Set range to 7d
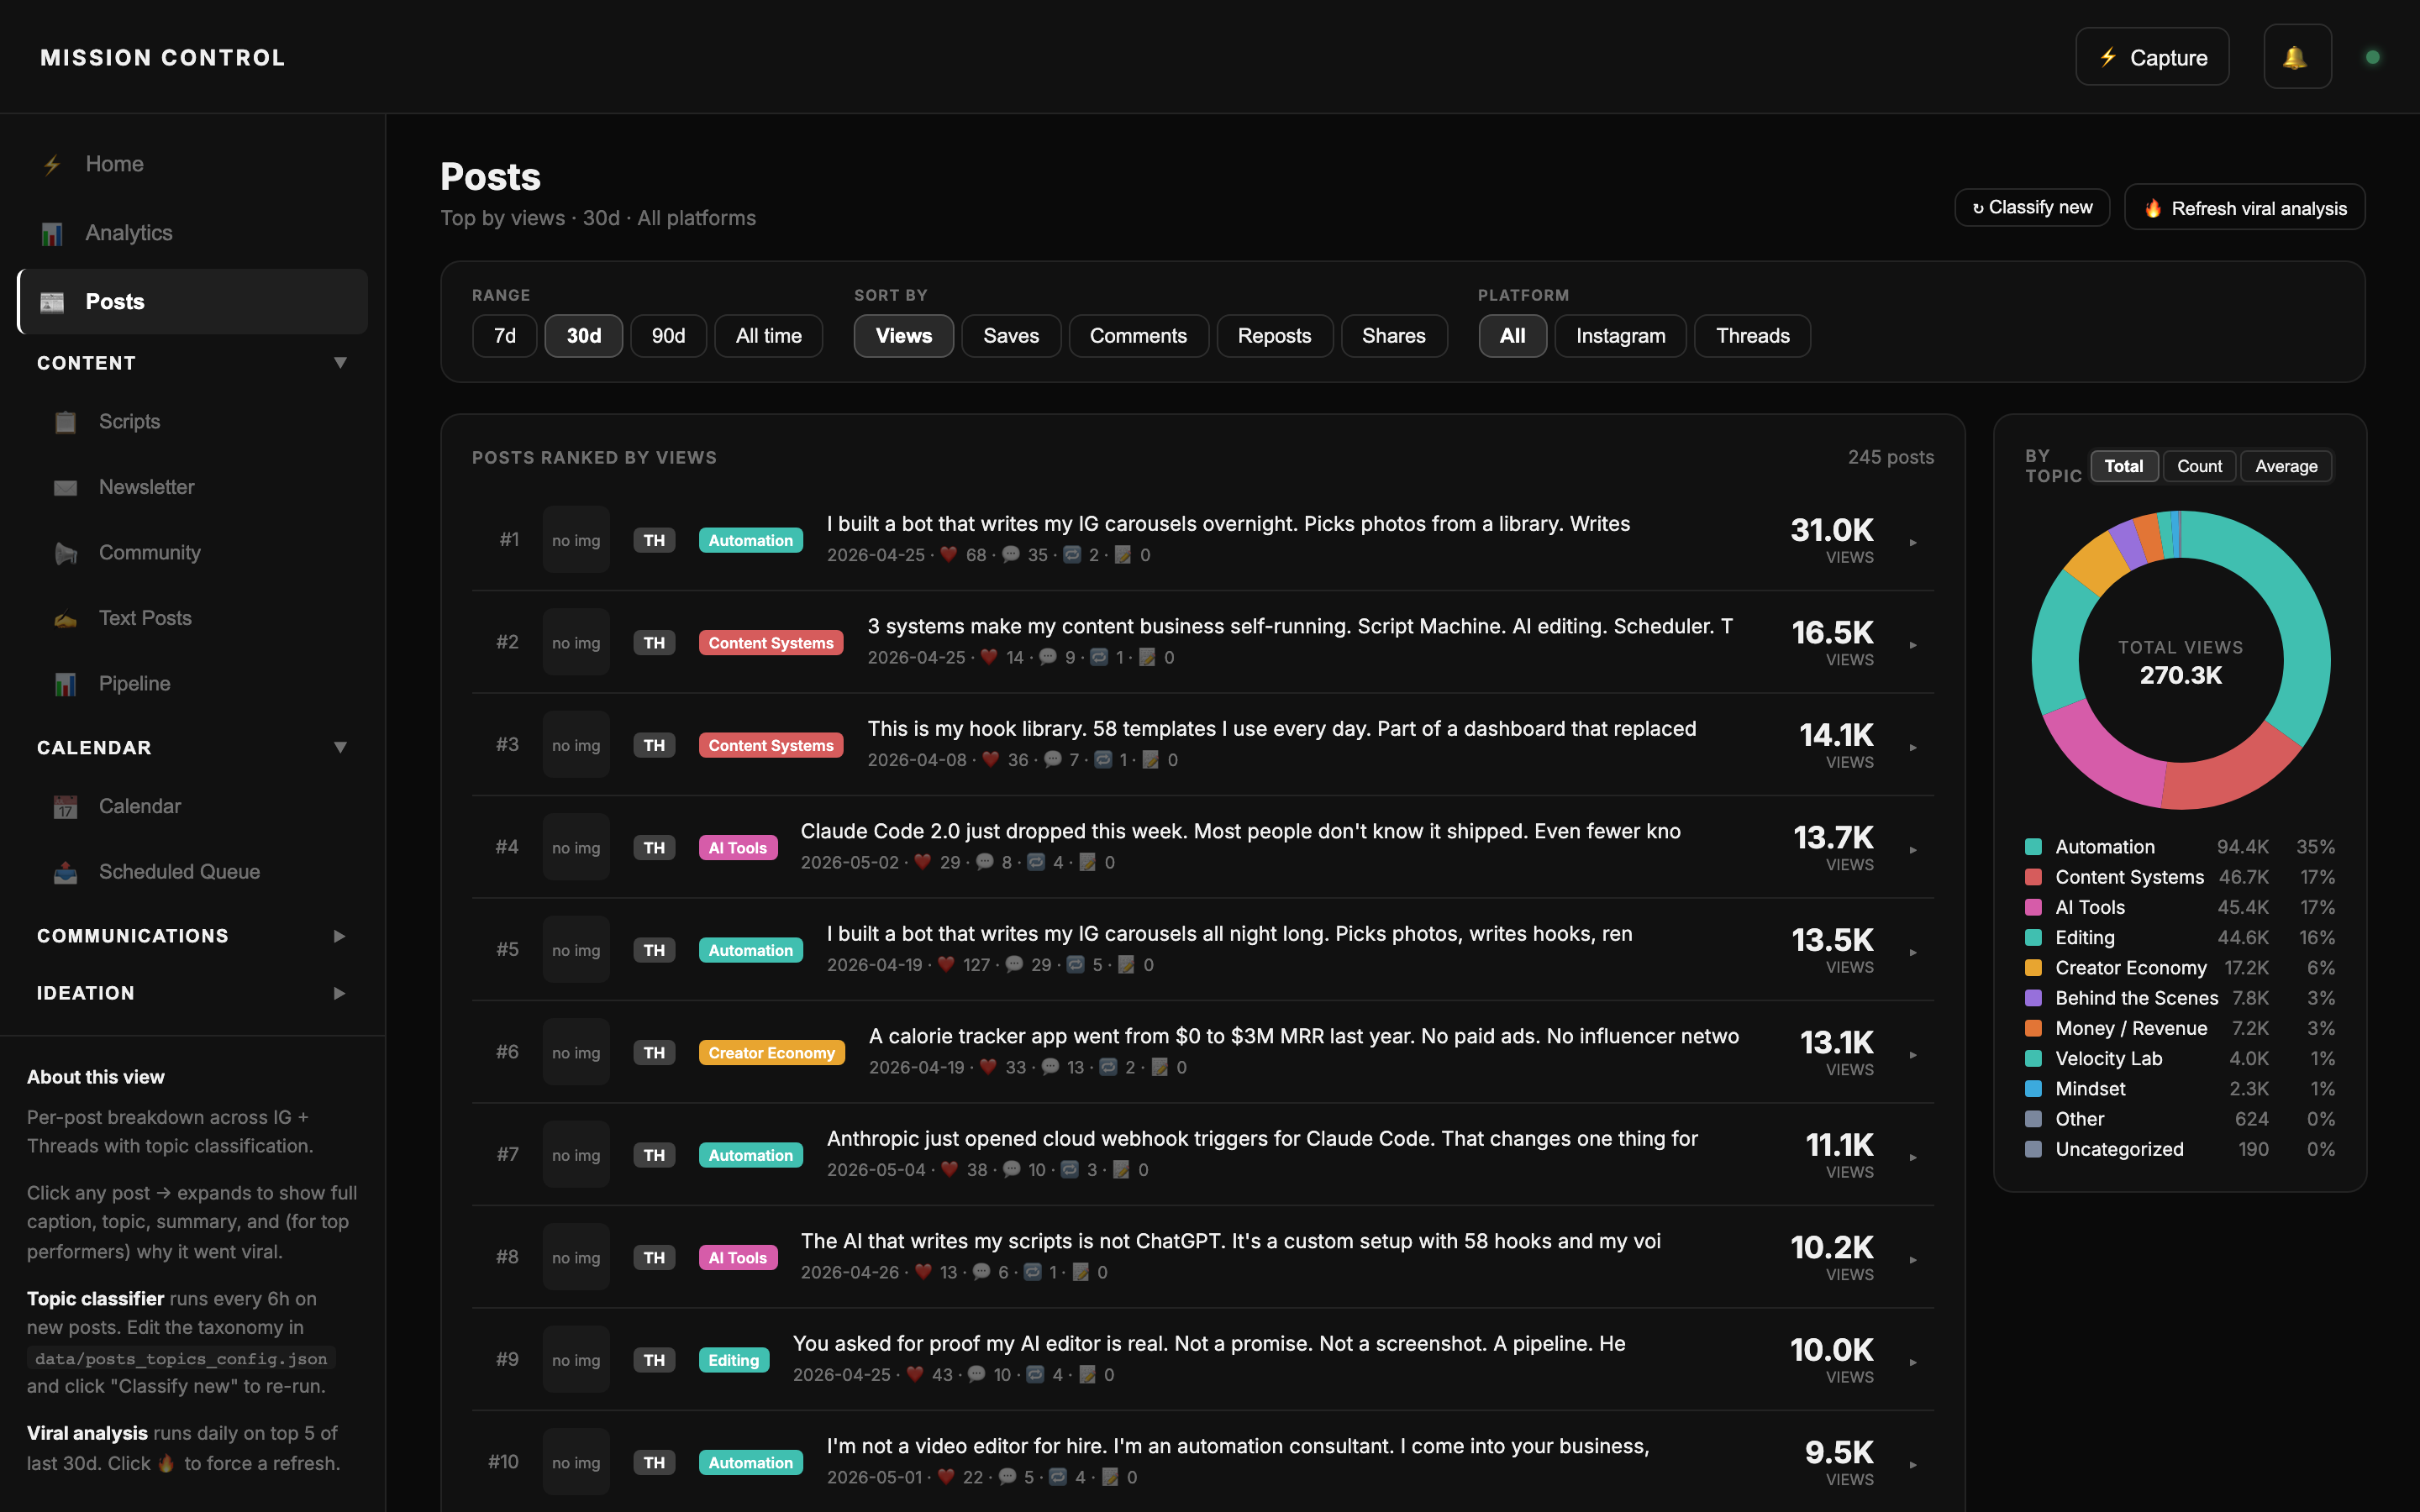 [505, 336]
